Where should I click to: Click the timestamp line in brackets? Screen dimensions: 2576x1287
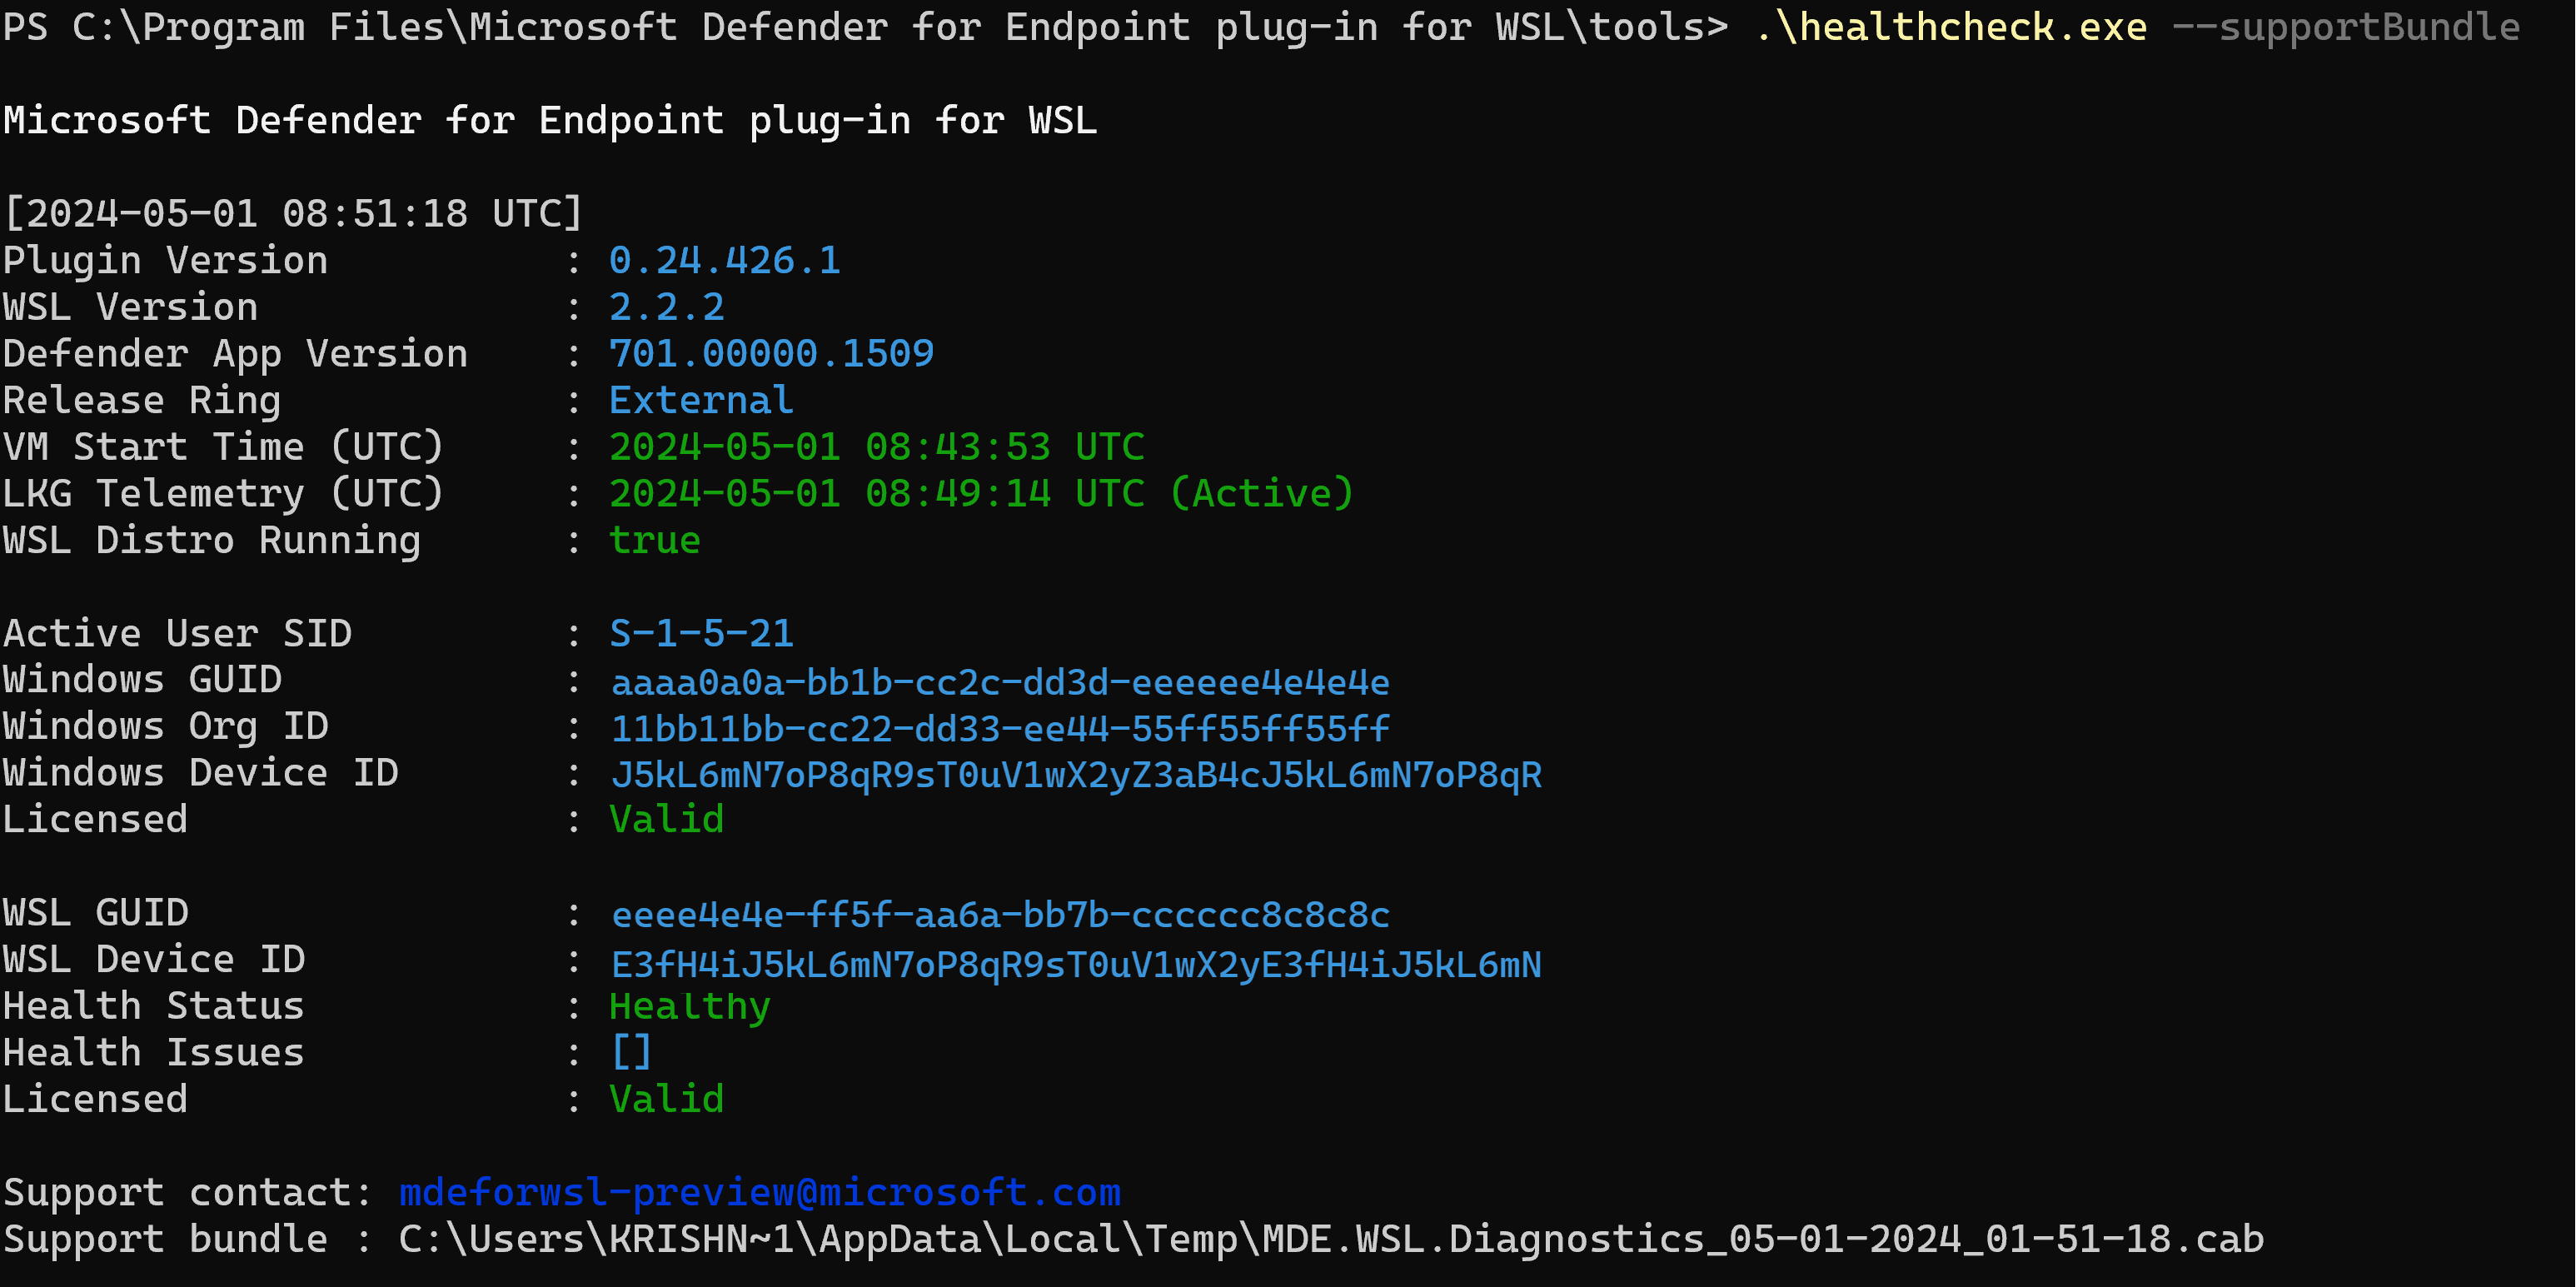pyautogui.click(x=293, y=213)
